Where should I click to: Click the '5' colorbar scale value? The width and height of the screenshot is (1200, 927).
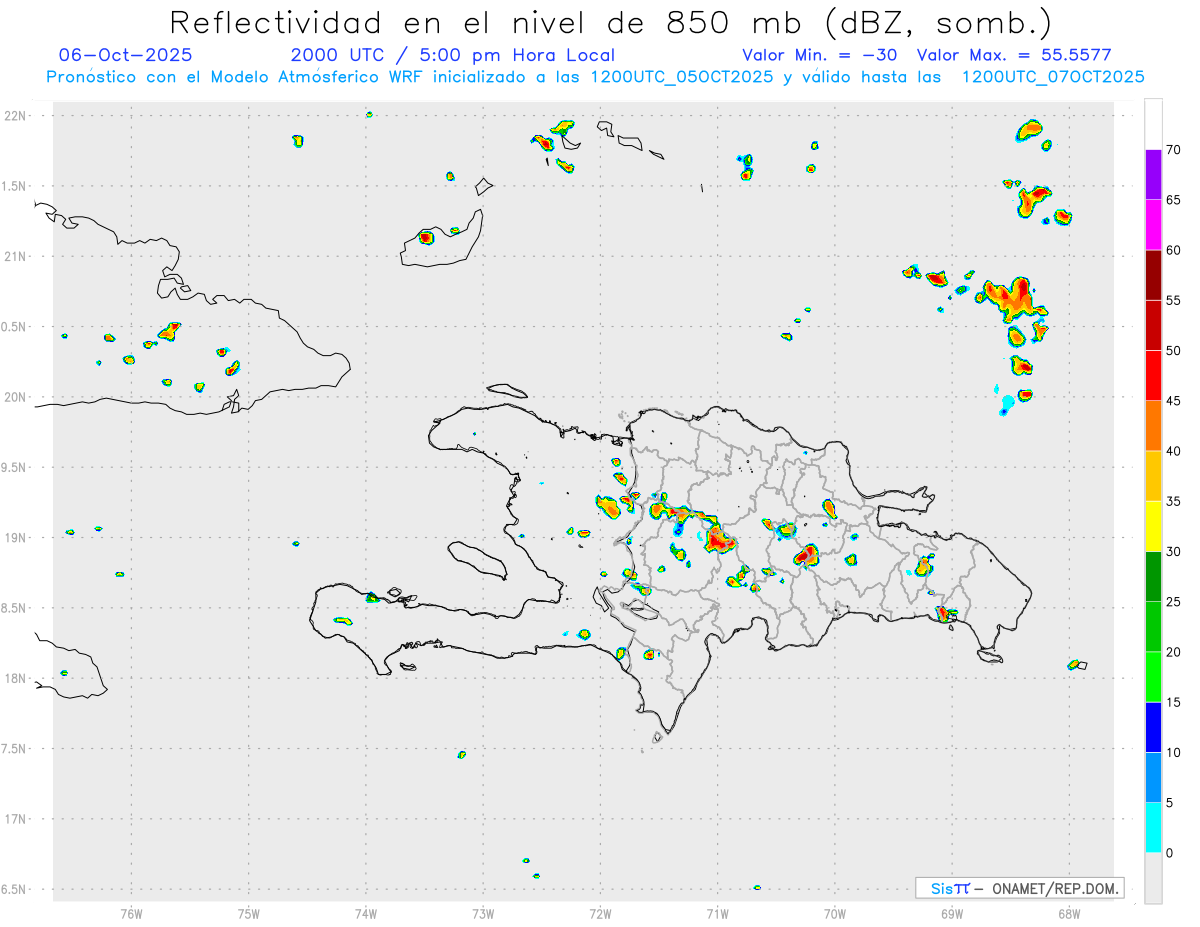tap(1169, 803)
